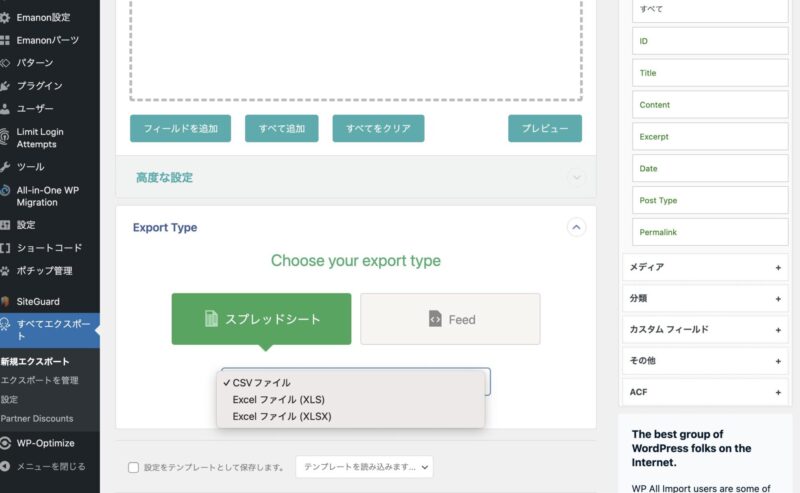
Task: Expand the カスタム フィールド group
Action: pyautogui.click(x=705, y=330)
